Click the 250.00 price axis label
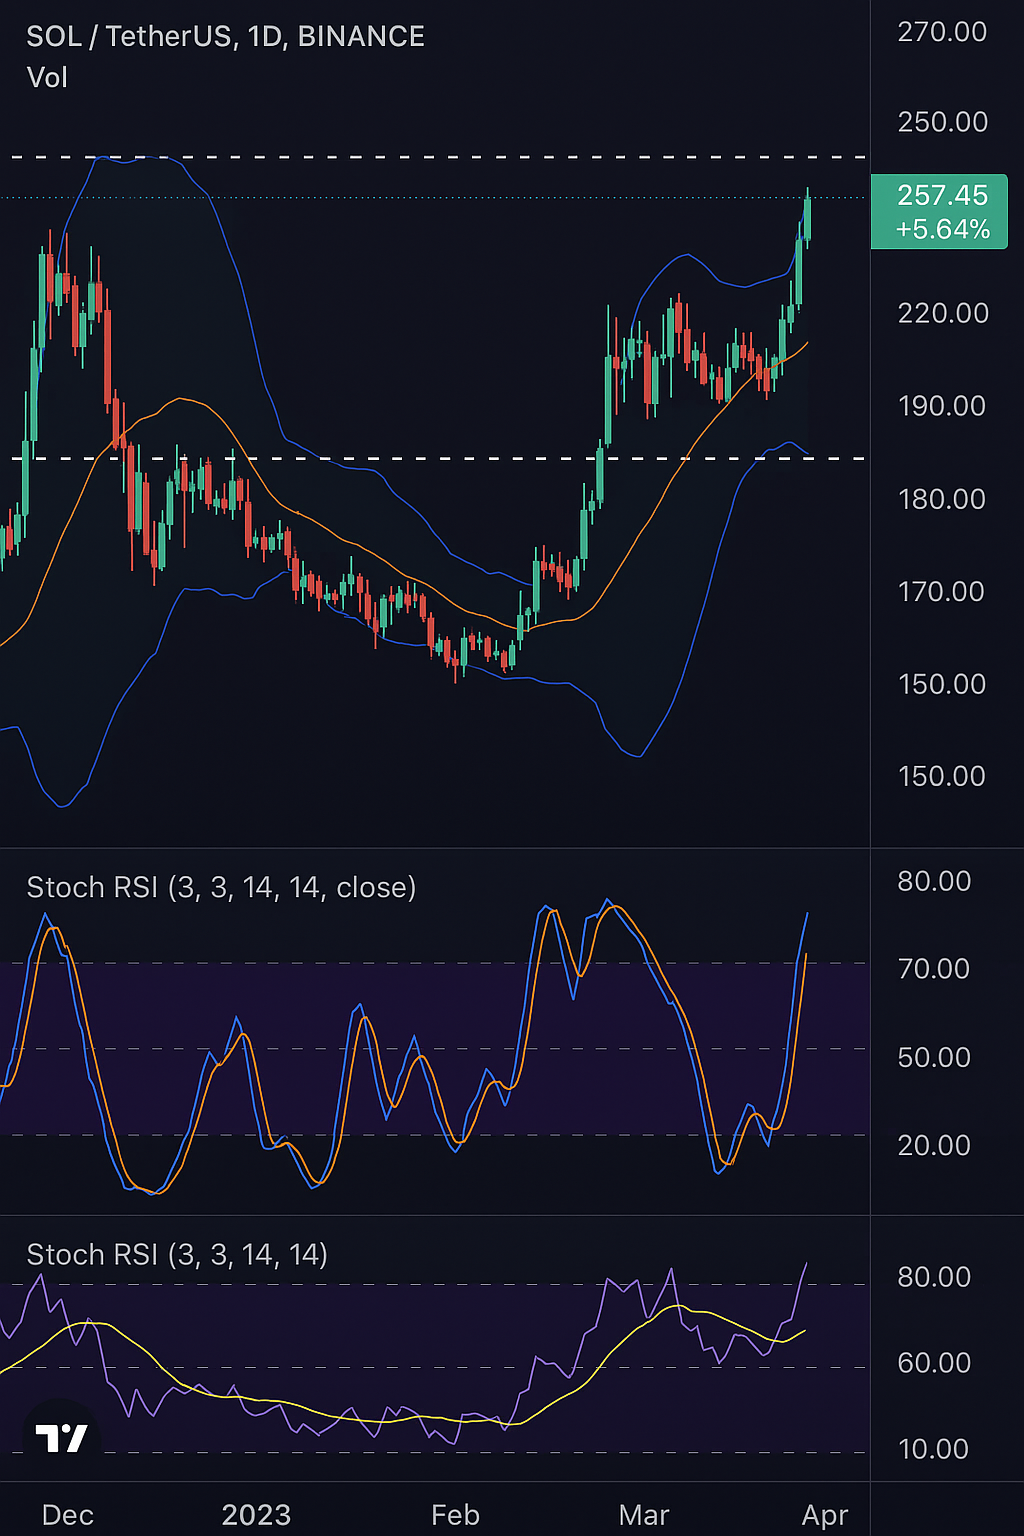This screenshot has height=1536, width=1024. (942, 122)
